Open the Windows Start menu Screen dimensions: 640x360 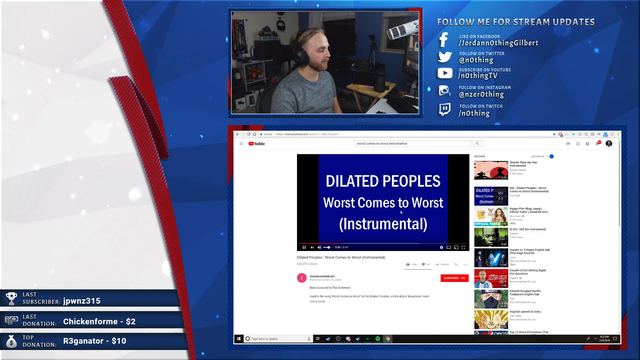point(239,339)
